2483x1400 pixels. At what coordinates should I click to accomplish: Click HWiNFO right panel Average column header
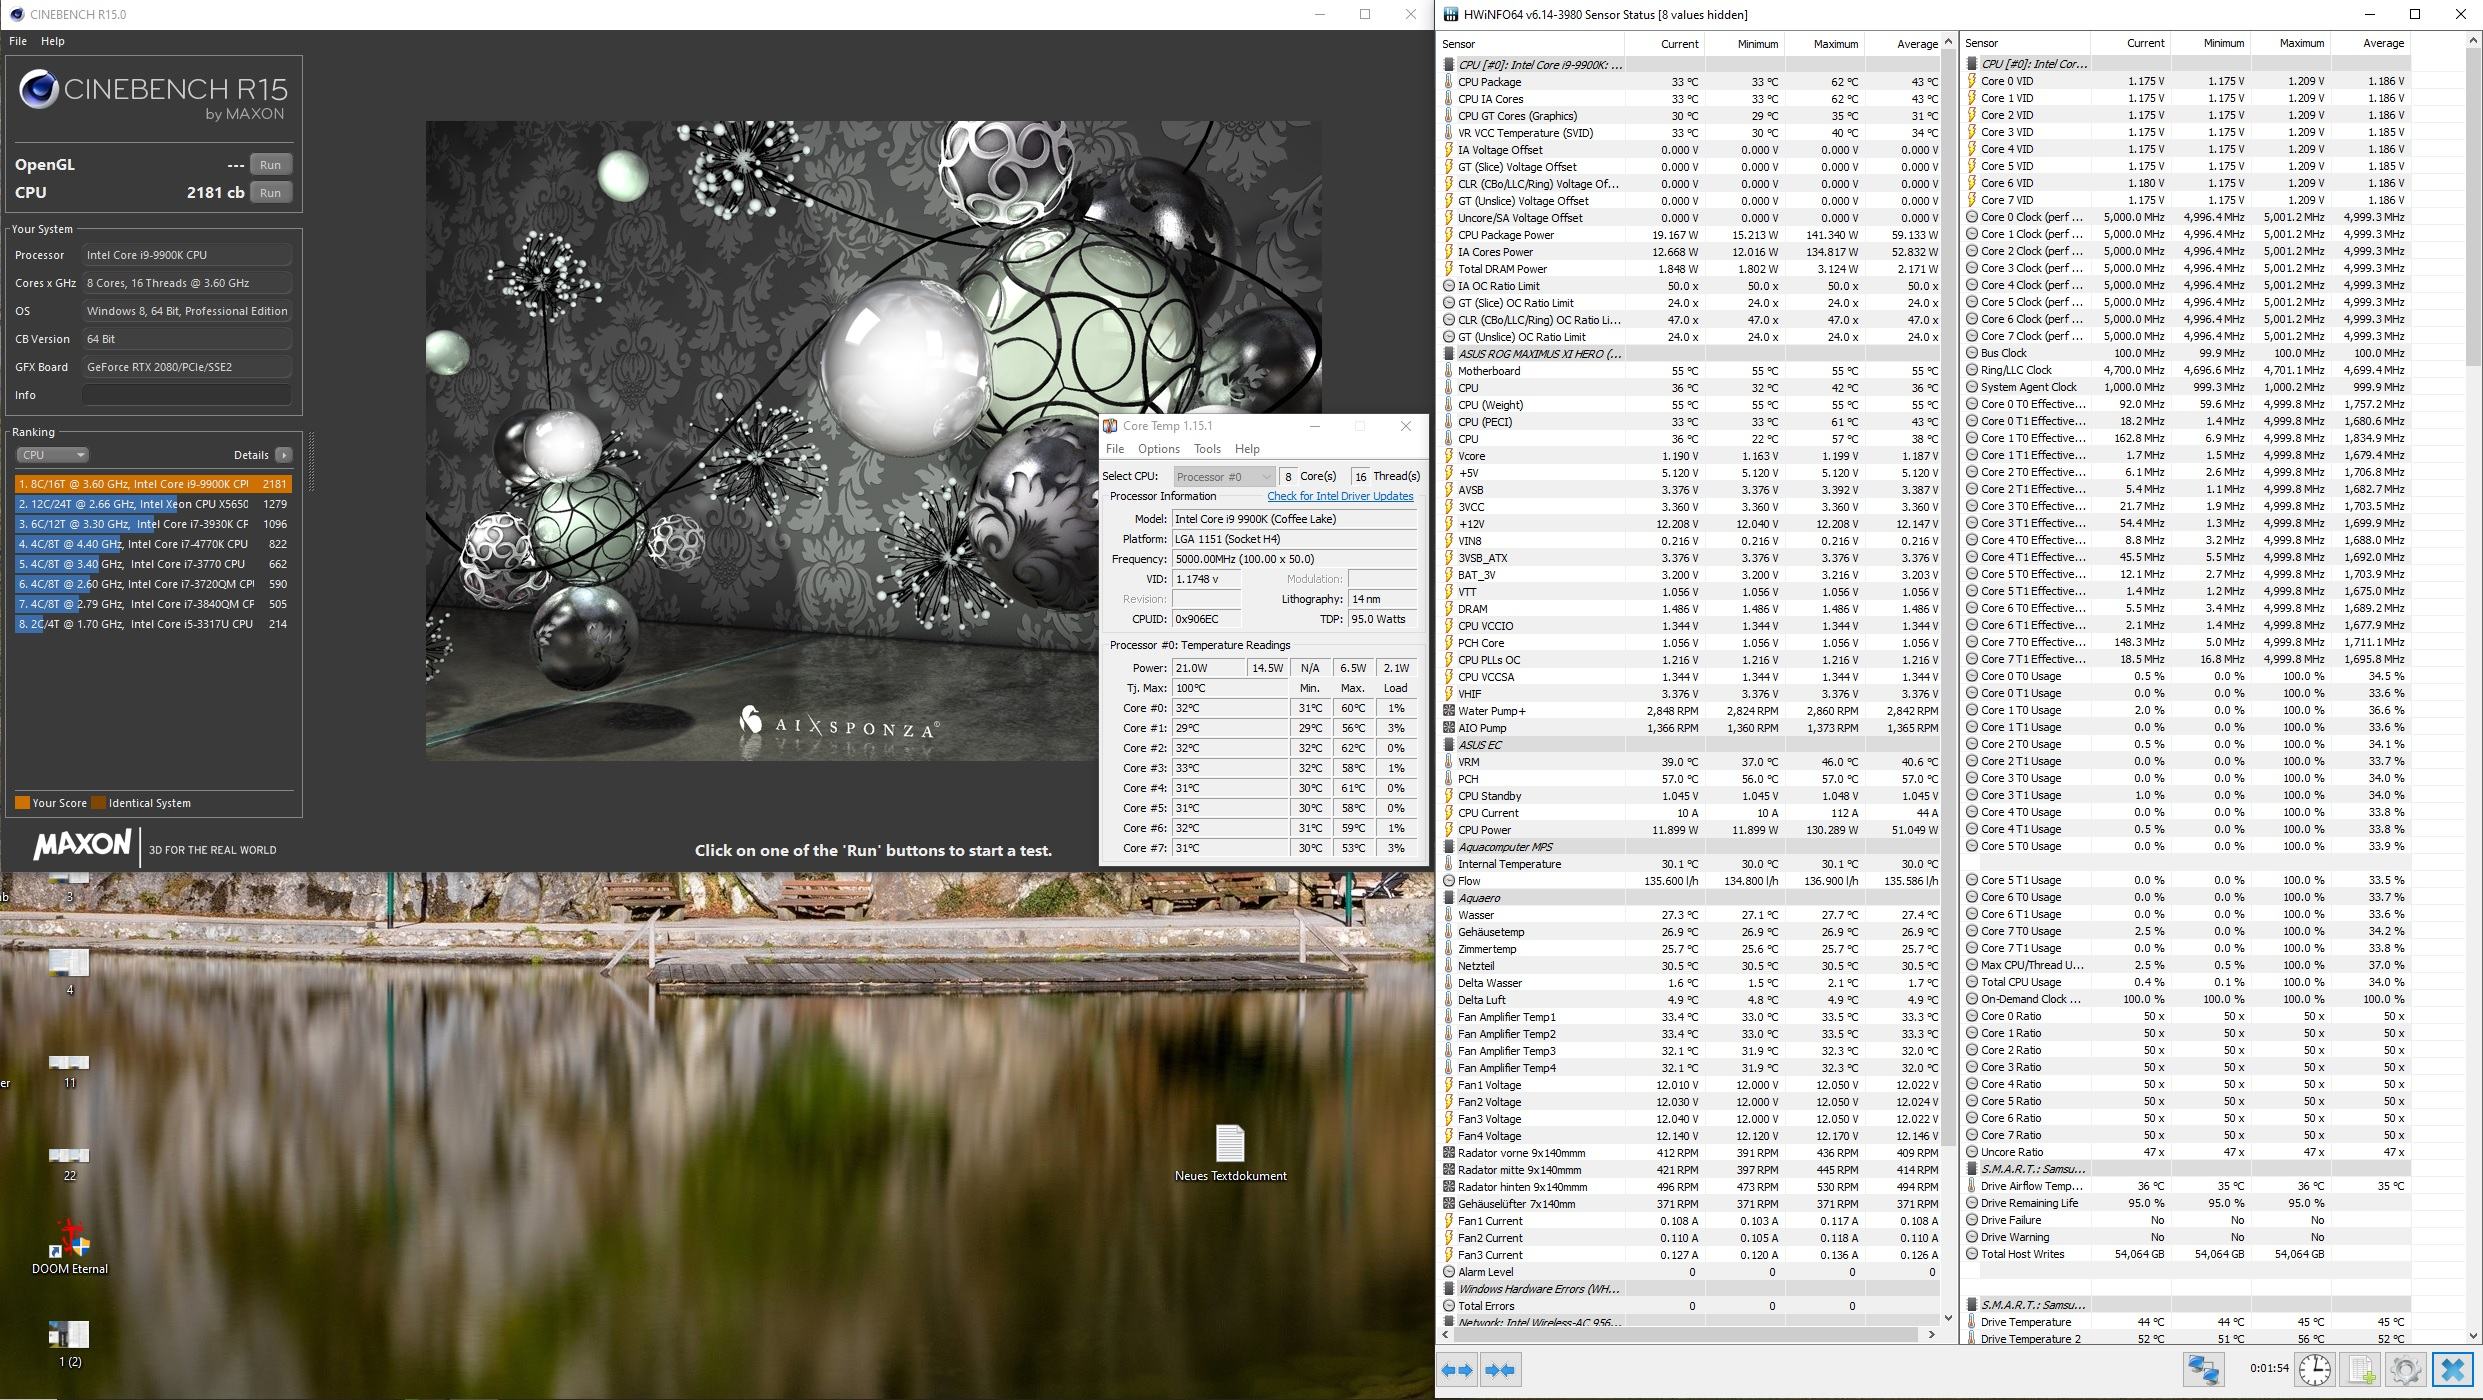(2371, 44)
